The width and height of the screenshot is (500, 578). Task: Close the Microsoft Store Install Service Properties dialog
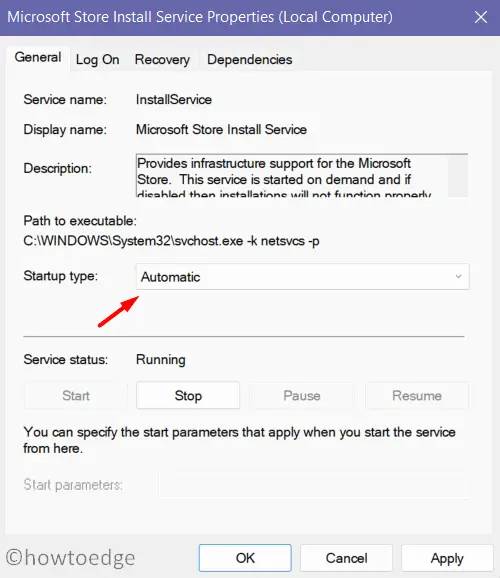[x=481, y=17]
